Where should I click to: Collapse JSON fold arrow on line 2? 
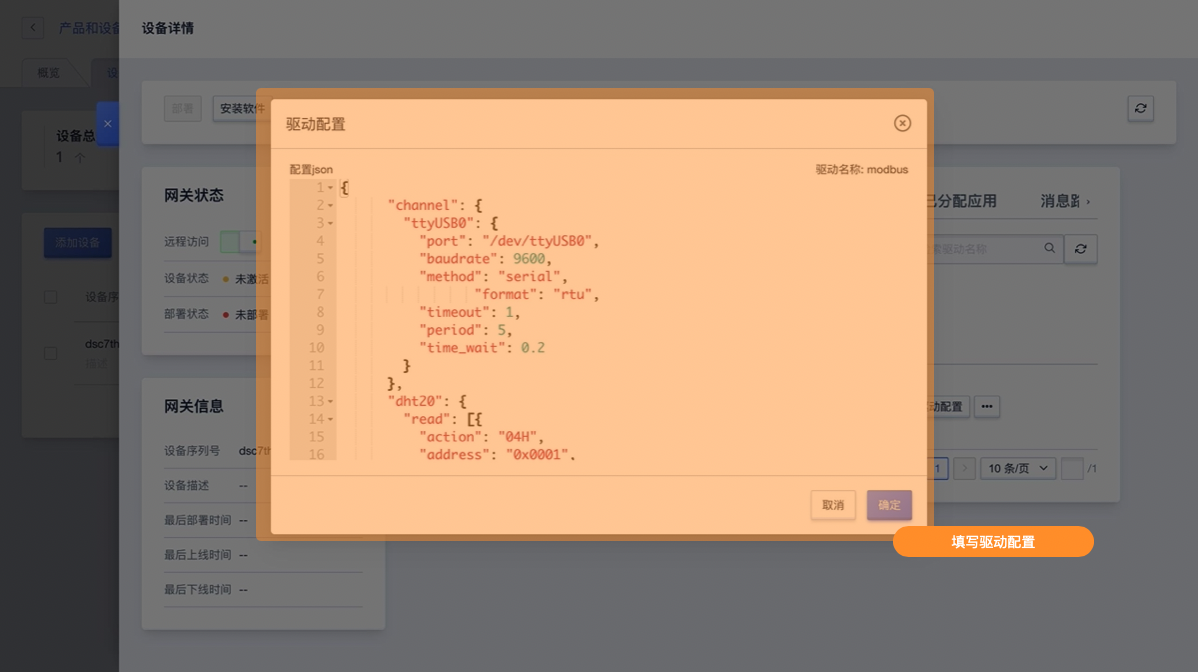331,206
